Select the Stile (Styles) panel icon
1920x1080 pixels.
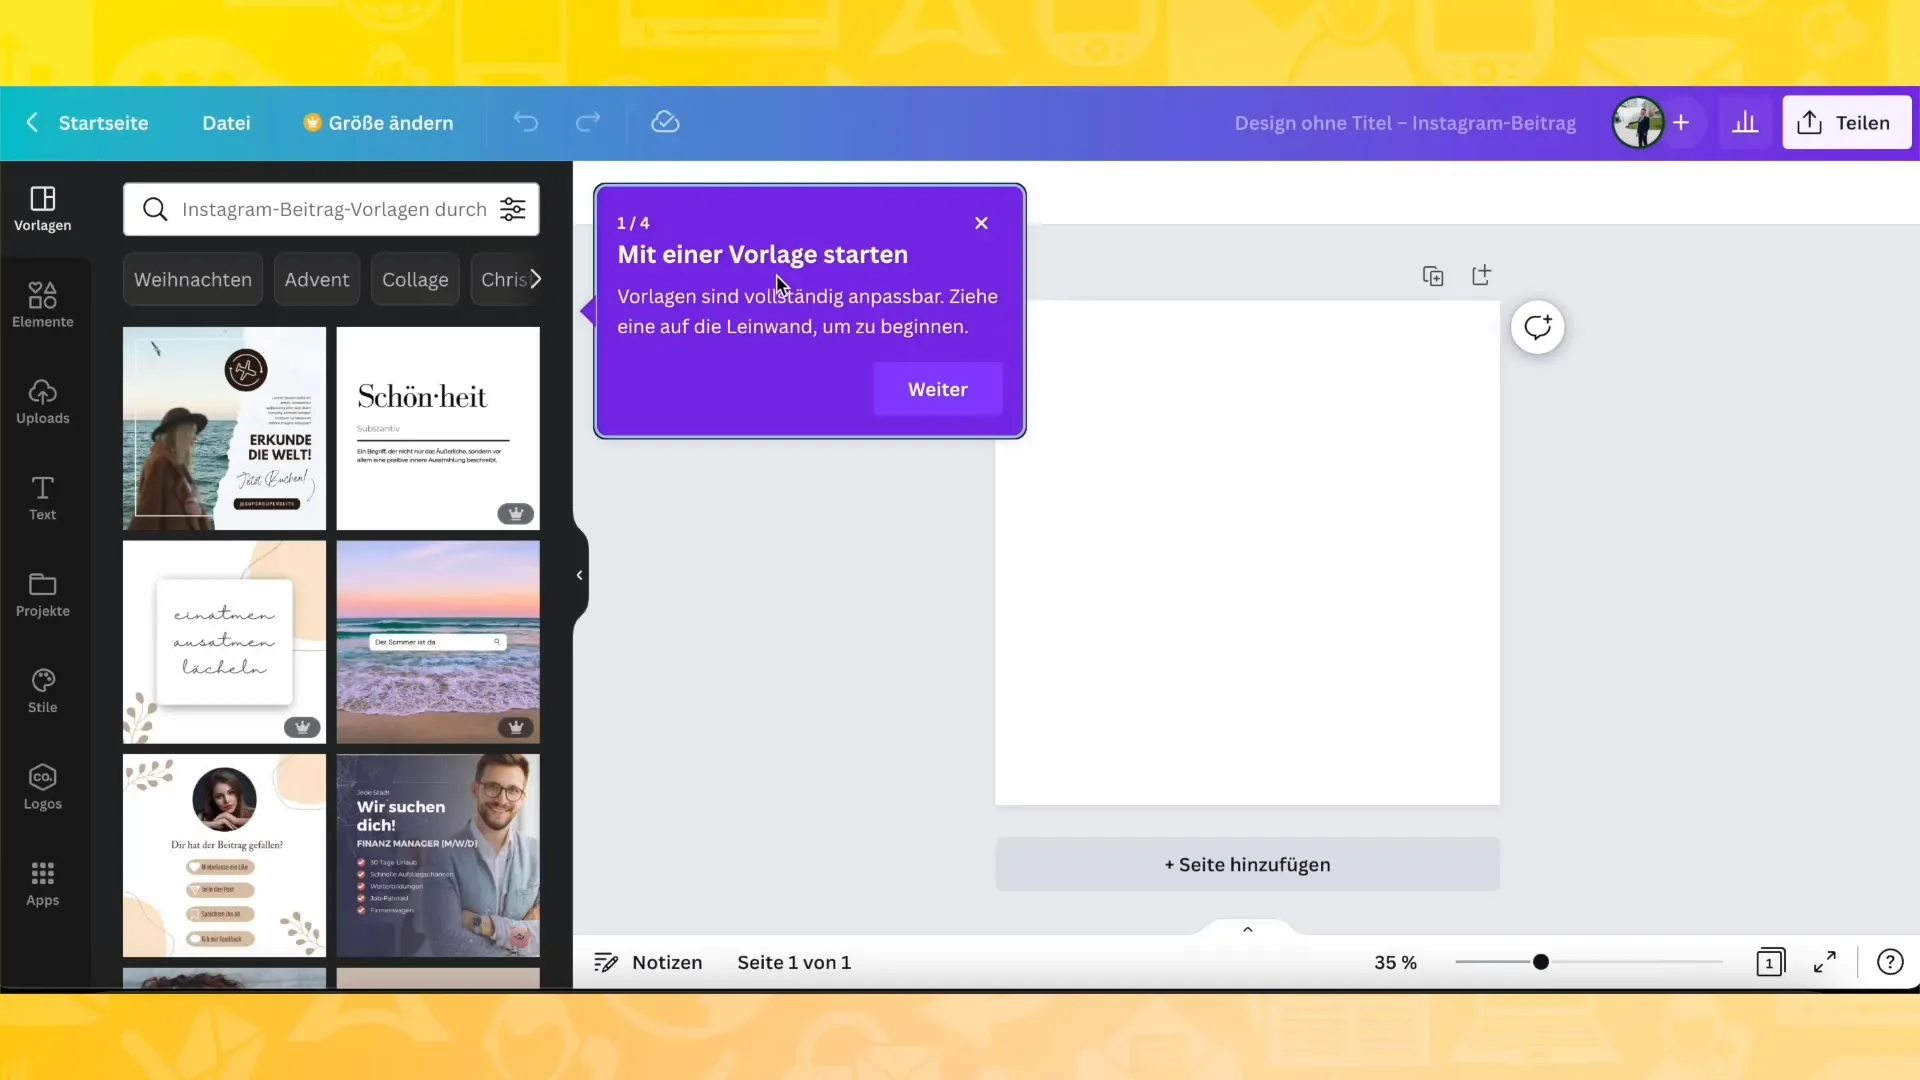click(42, 687)
